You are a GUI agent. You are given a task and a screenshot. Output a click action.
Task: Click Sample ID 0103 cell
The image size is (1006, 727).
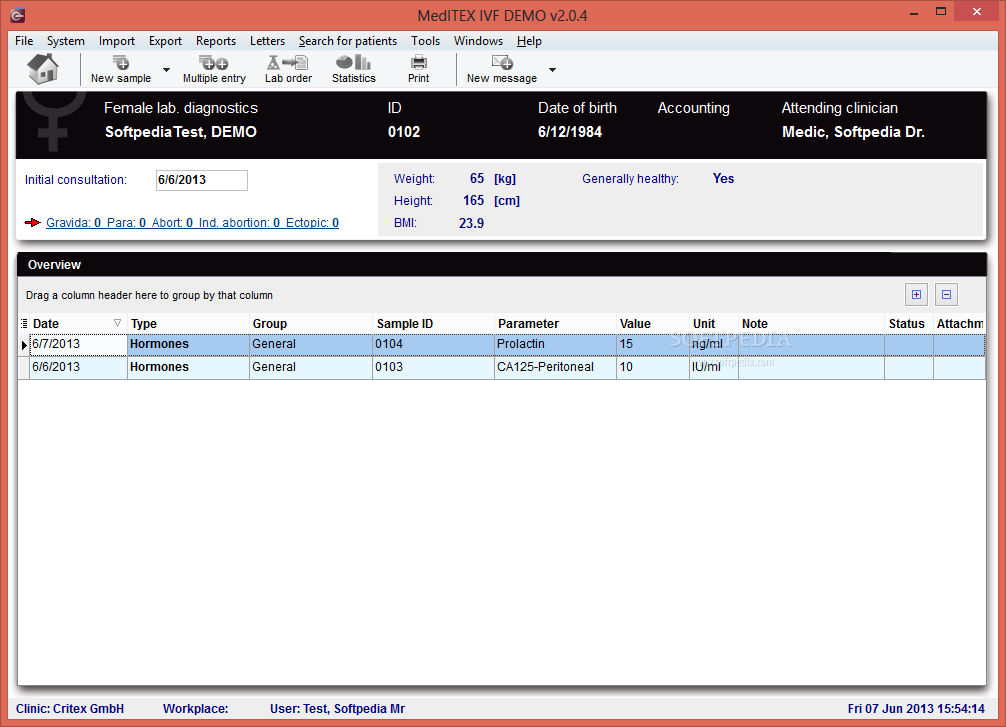[x=433, y=367]
